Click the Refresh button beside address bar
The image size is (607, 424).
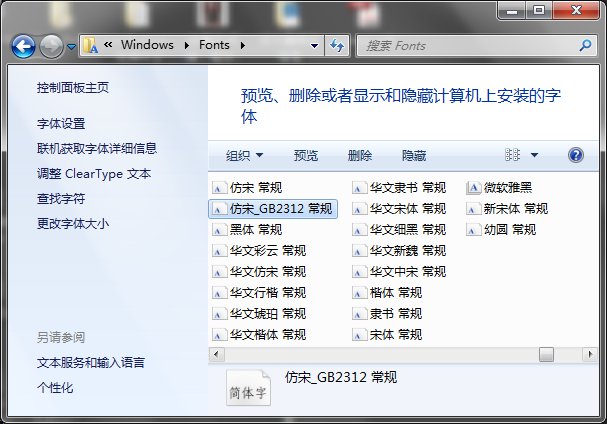(x=337, y=46)
